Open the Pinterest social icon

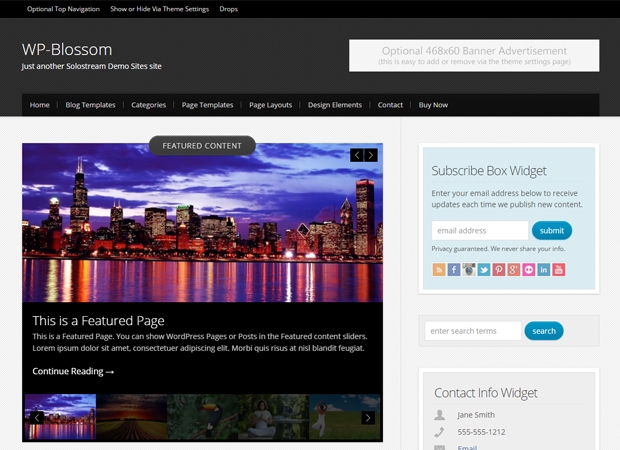coord(499,270)
